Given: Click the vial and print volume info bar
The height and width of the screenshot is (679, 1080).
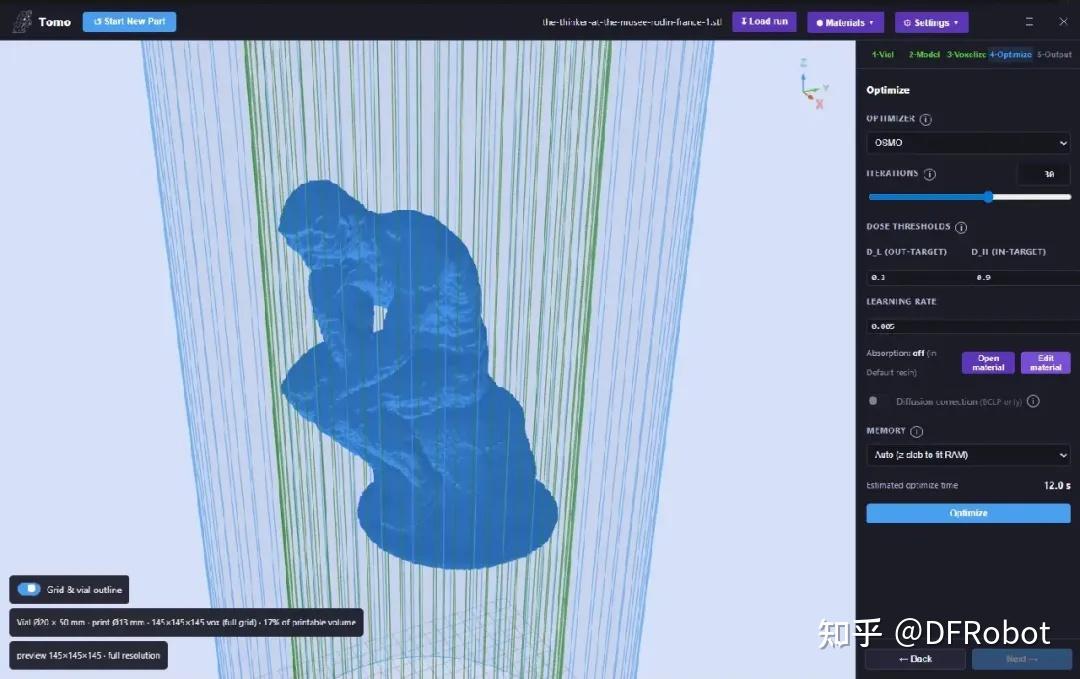Looking at the screenshot, I should [186, 623].
